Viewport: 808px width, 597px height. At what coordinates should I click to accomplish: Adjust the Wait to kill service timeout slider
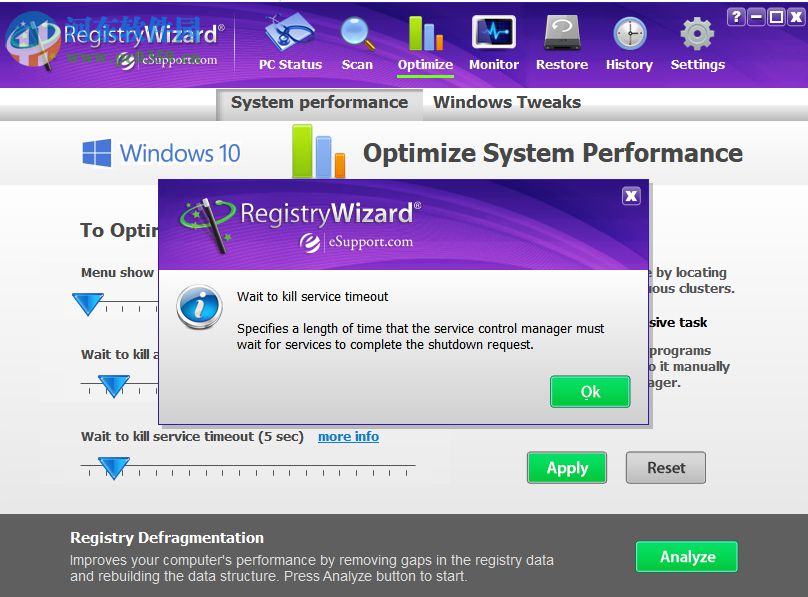(x=111, y=468)
